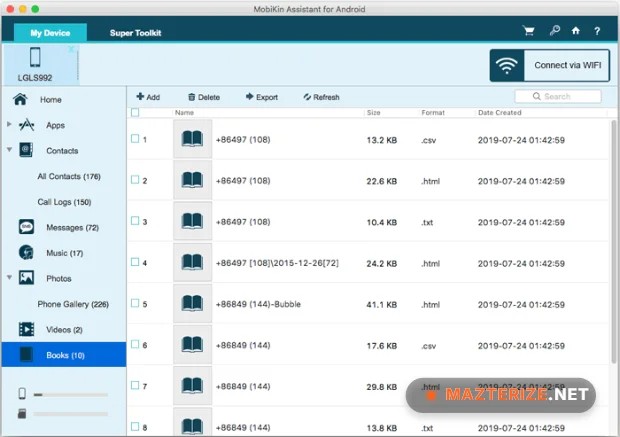Click book thumbnail in row 6
Viewport: 620px width, 437px height.
193,344
